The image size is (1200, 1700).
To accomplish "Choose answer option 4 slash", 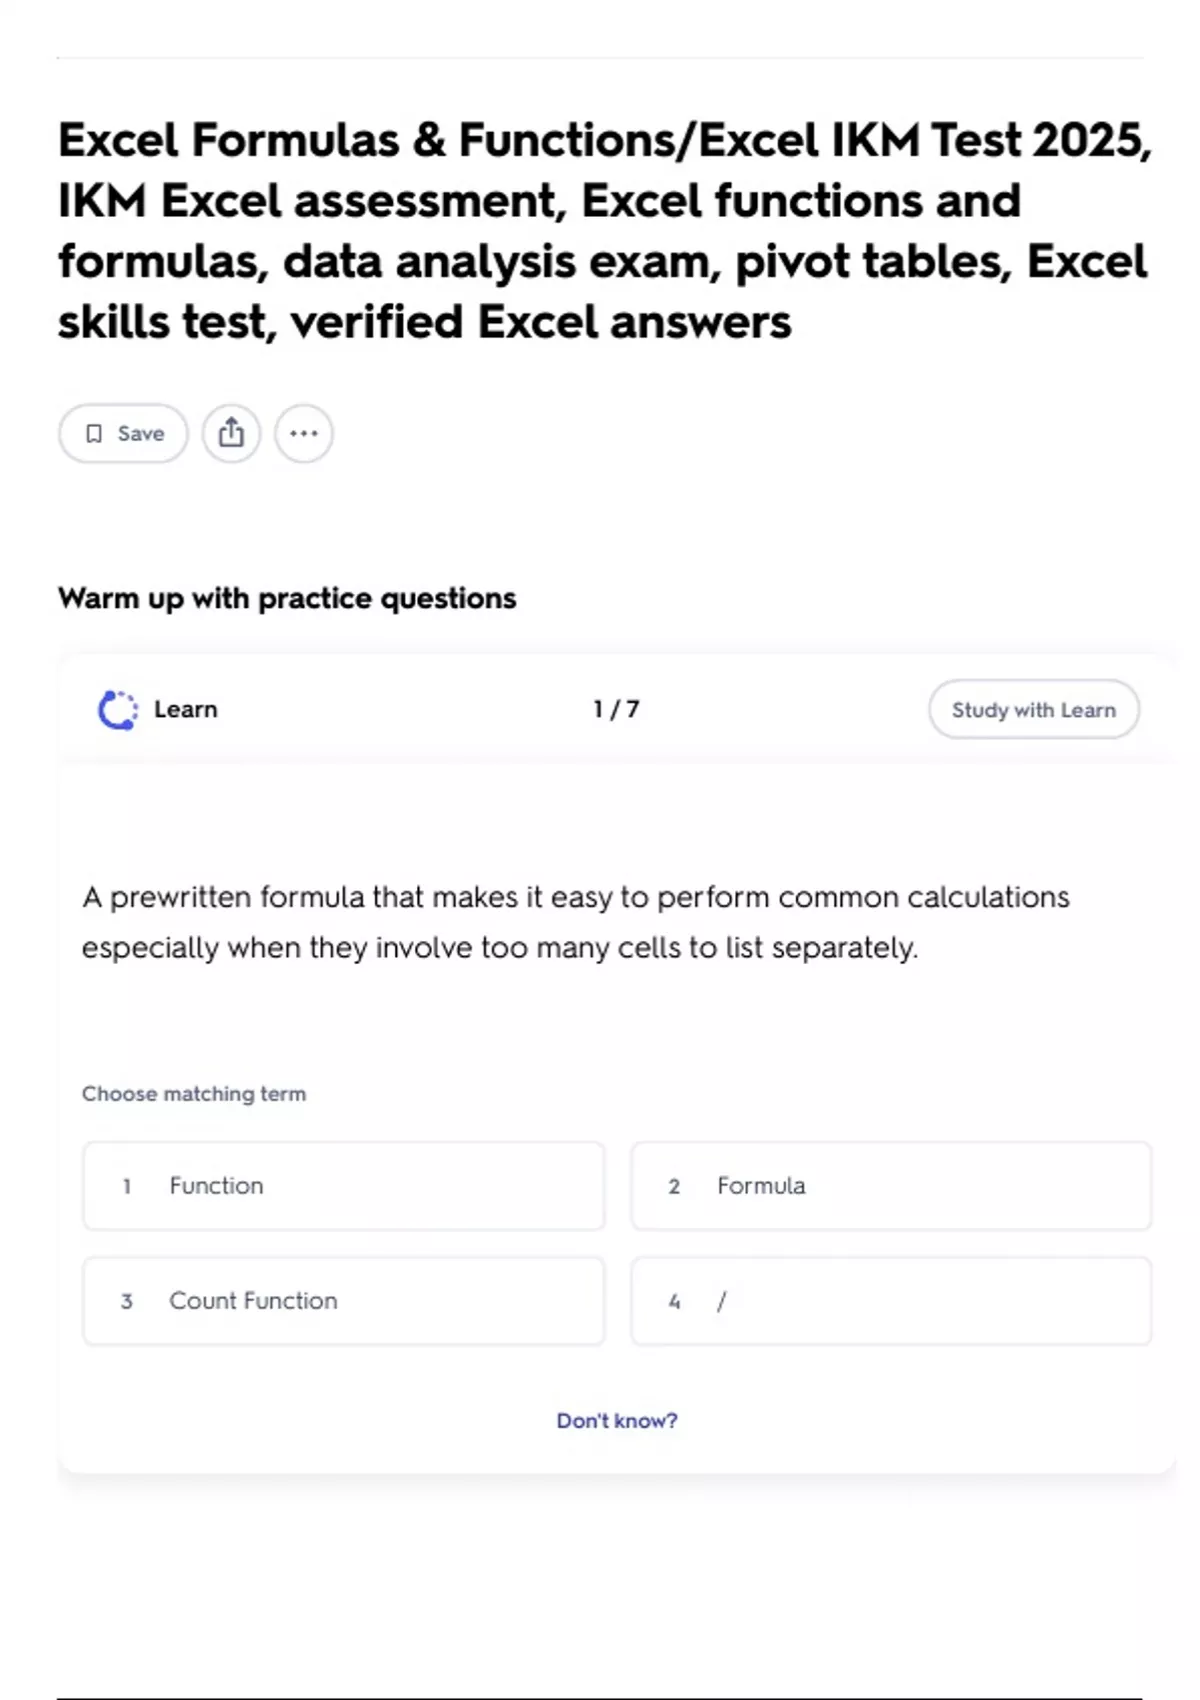I will pyautogui.click(x=890, y=1301).
